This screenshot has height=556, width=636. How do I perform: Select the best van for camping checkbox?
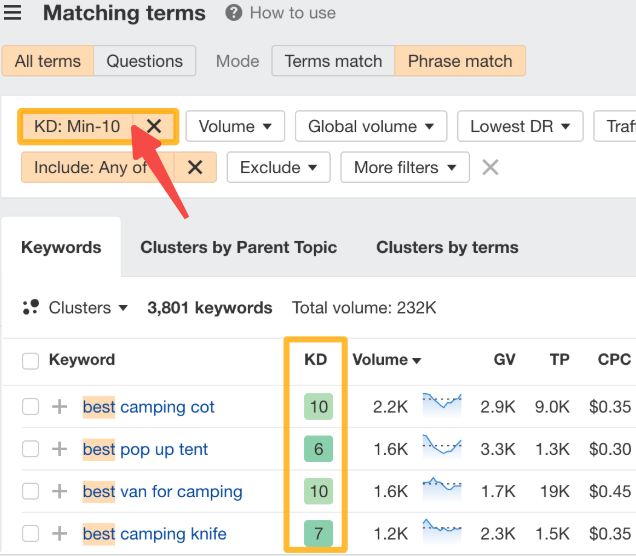(x=31, y=492)
